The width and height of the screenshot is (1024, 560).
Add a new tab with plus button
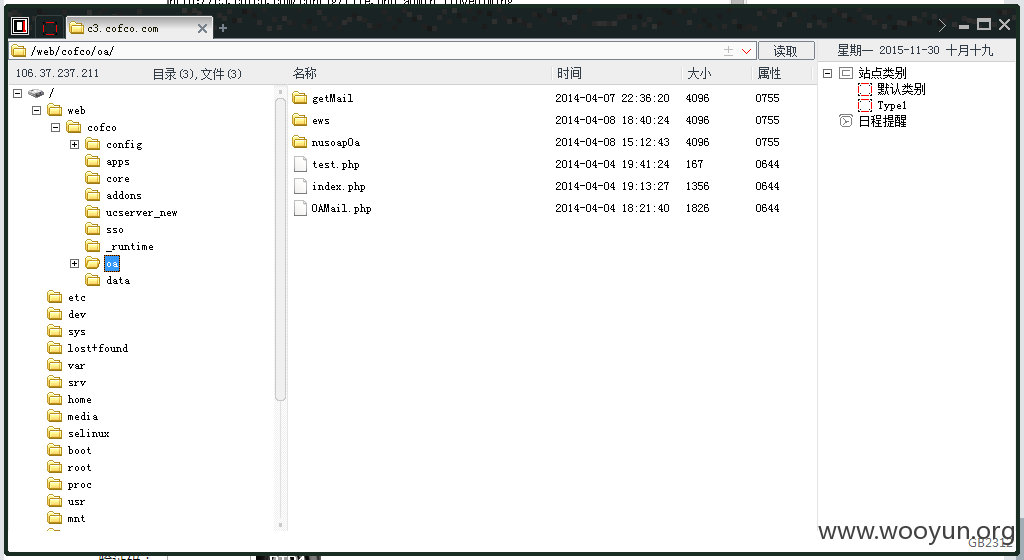[223, 28]
